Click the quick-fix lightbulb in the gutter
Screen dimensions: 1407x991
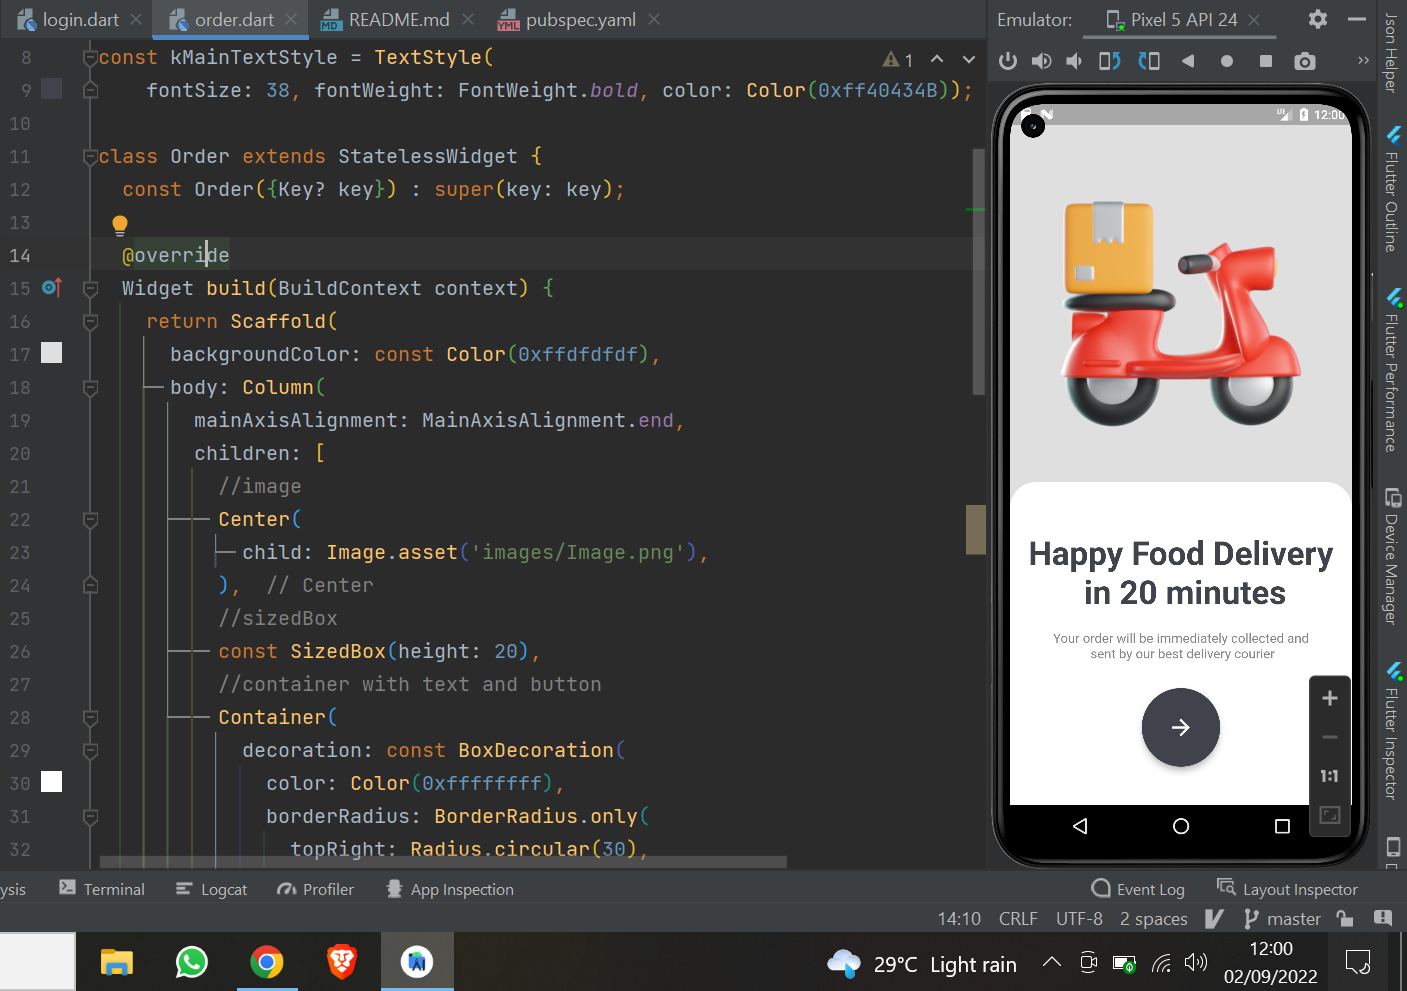click(120, 224)
